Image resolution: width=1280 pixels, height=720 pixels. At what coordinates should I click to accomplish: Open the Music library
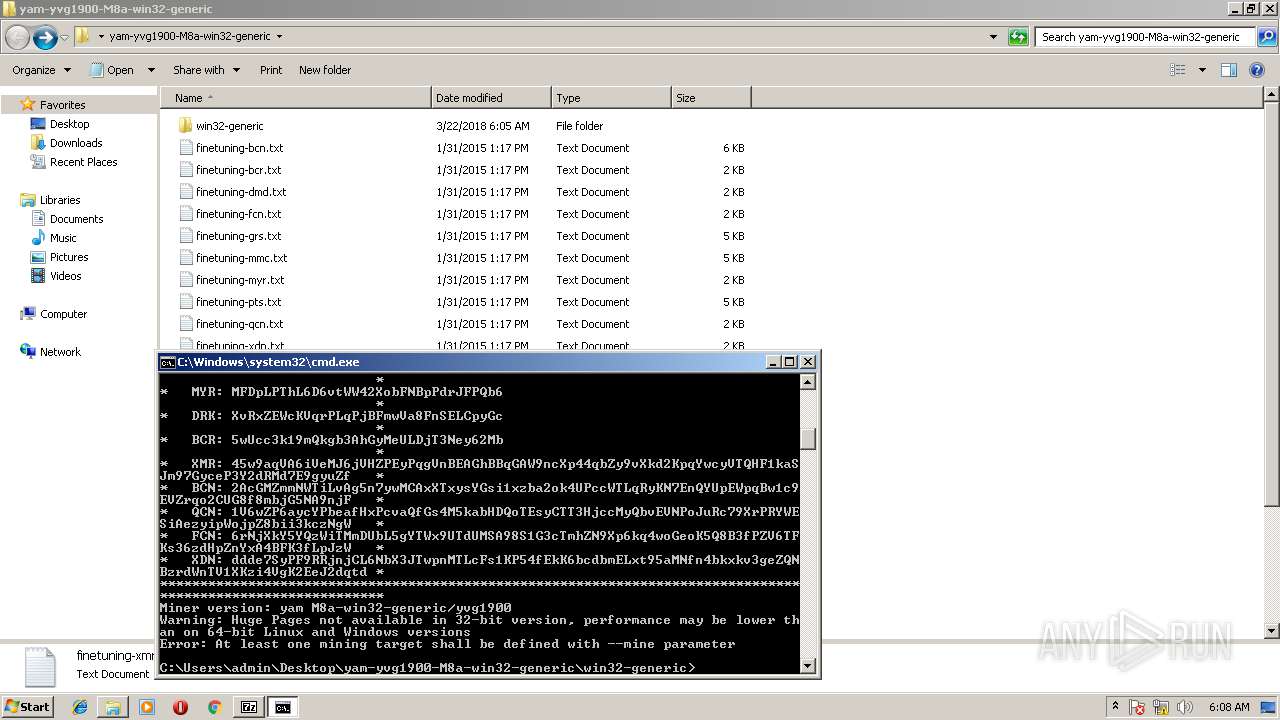(x=63, y=238)
